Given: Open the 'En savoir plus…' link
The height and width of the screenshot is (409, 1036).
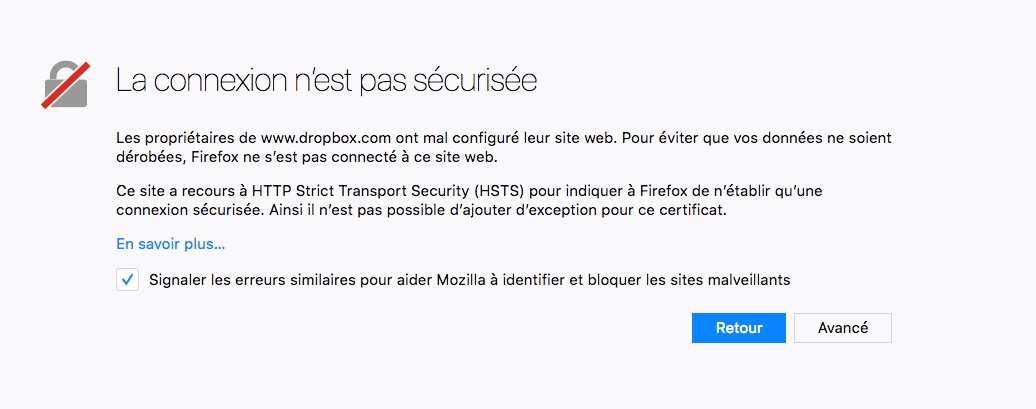Looking at the screenshot, I should [x=171, y=243].
